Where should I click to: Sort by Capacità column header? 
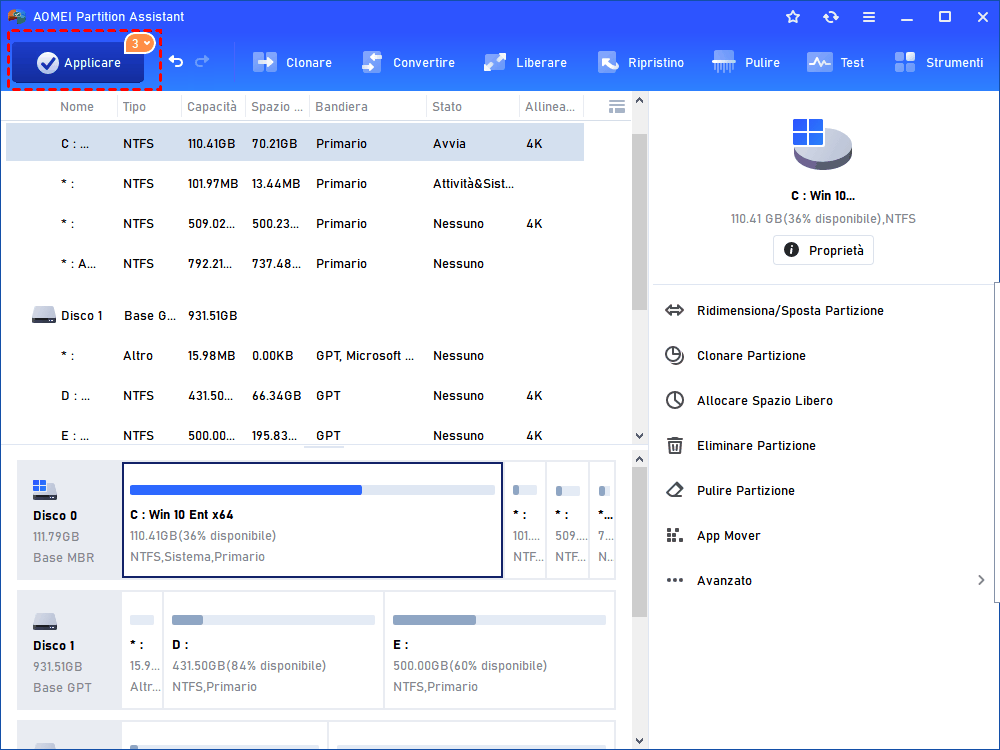click(x=212, y=107)
